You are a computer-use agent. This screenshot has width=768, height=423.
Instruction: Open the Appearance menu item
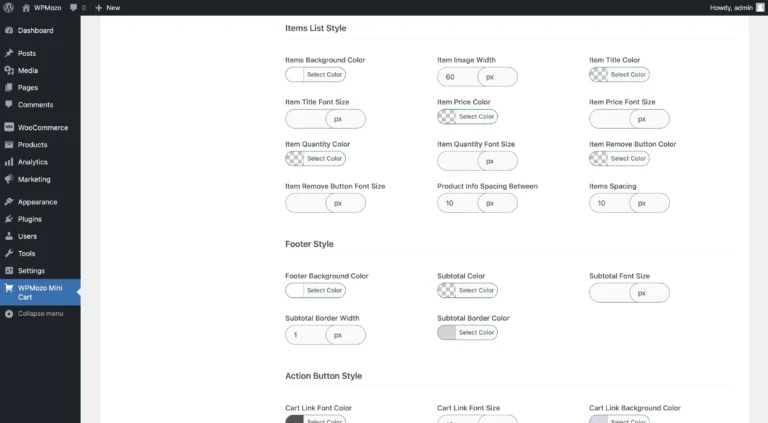40,202
